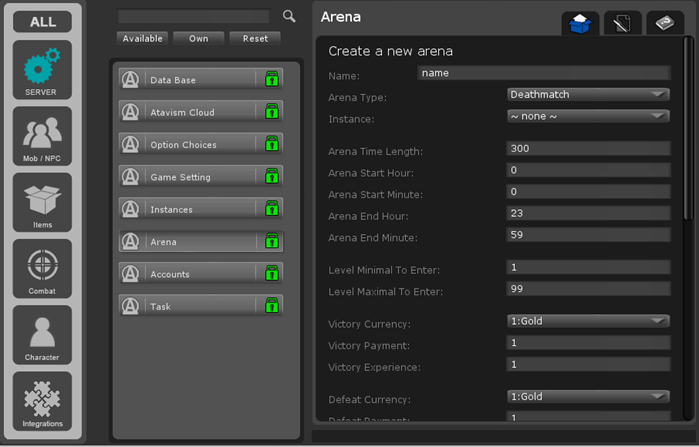Click the search magnifier icon
The width and height of the screenshot is (699, 447).
[289, 16]
